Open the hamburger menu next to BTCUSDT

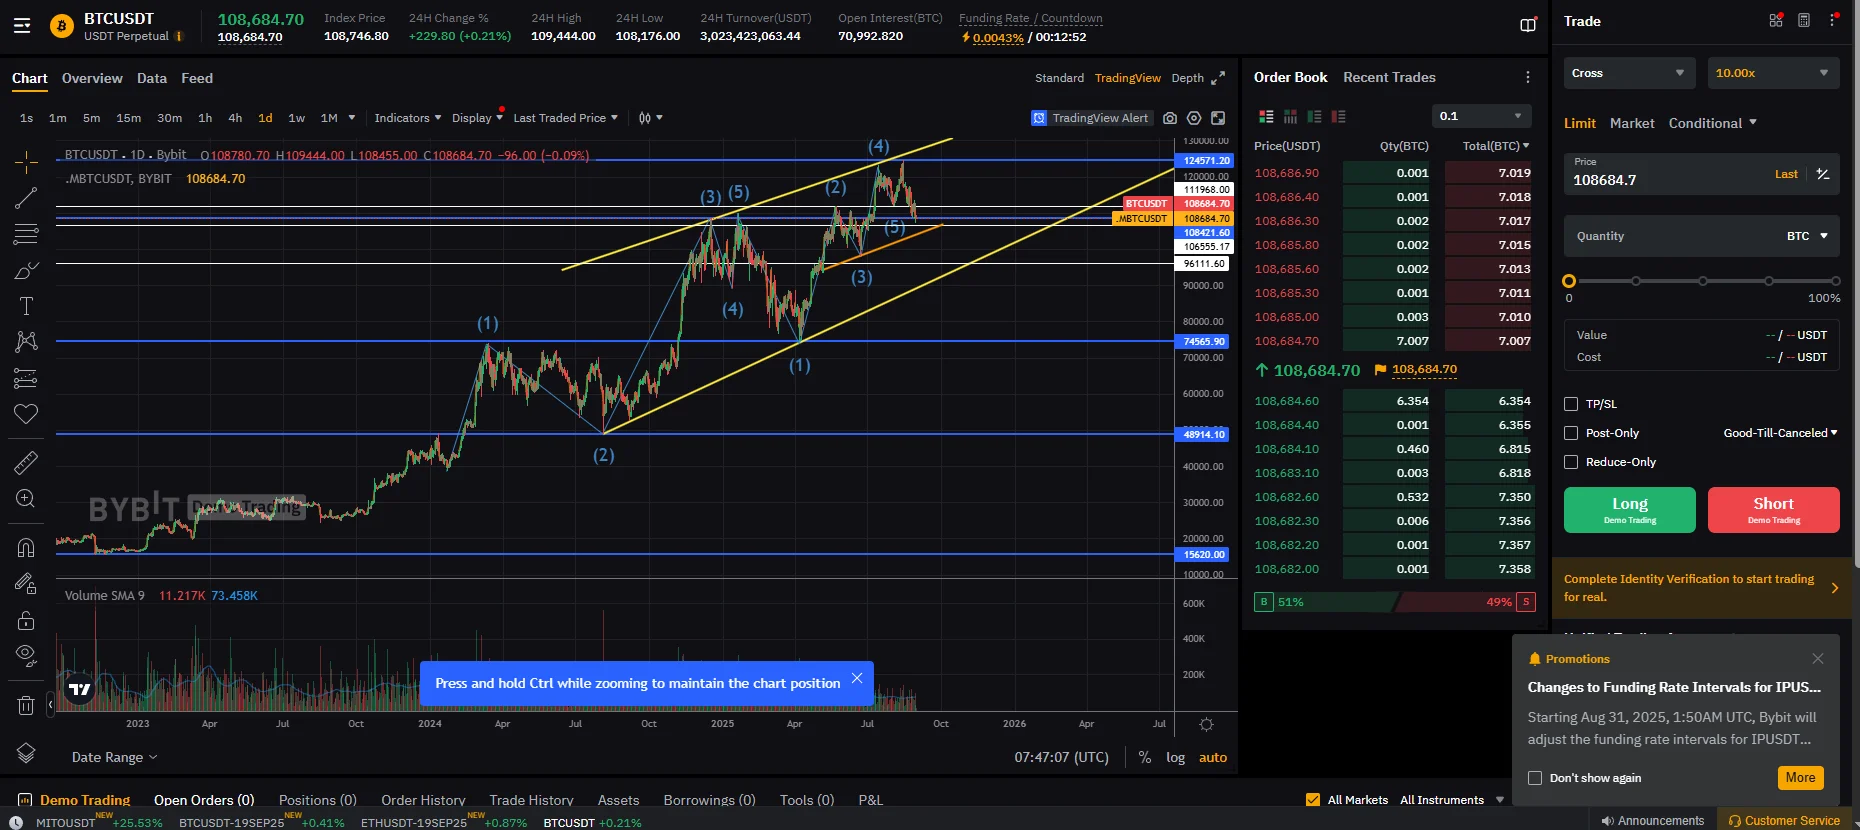[22, 26]
